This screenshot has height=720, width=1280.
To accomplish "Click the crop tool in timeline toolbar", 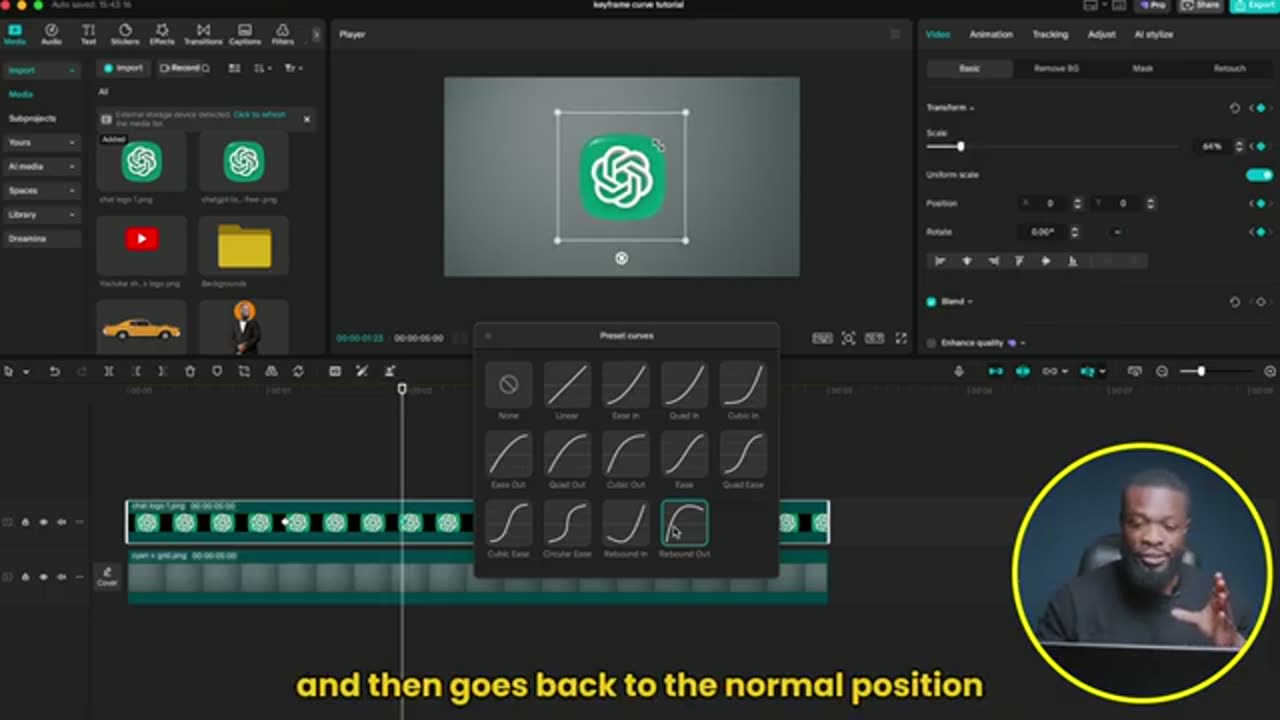I will coord(244,371).
